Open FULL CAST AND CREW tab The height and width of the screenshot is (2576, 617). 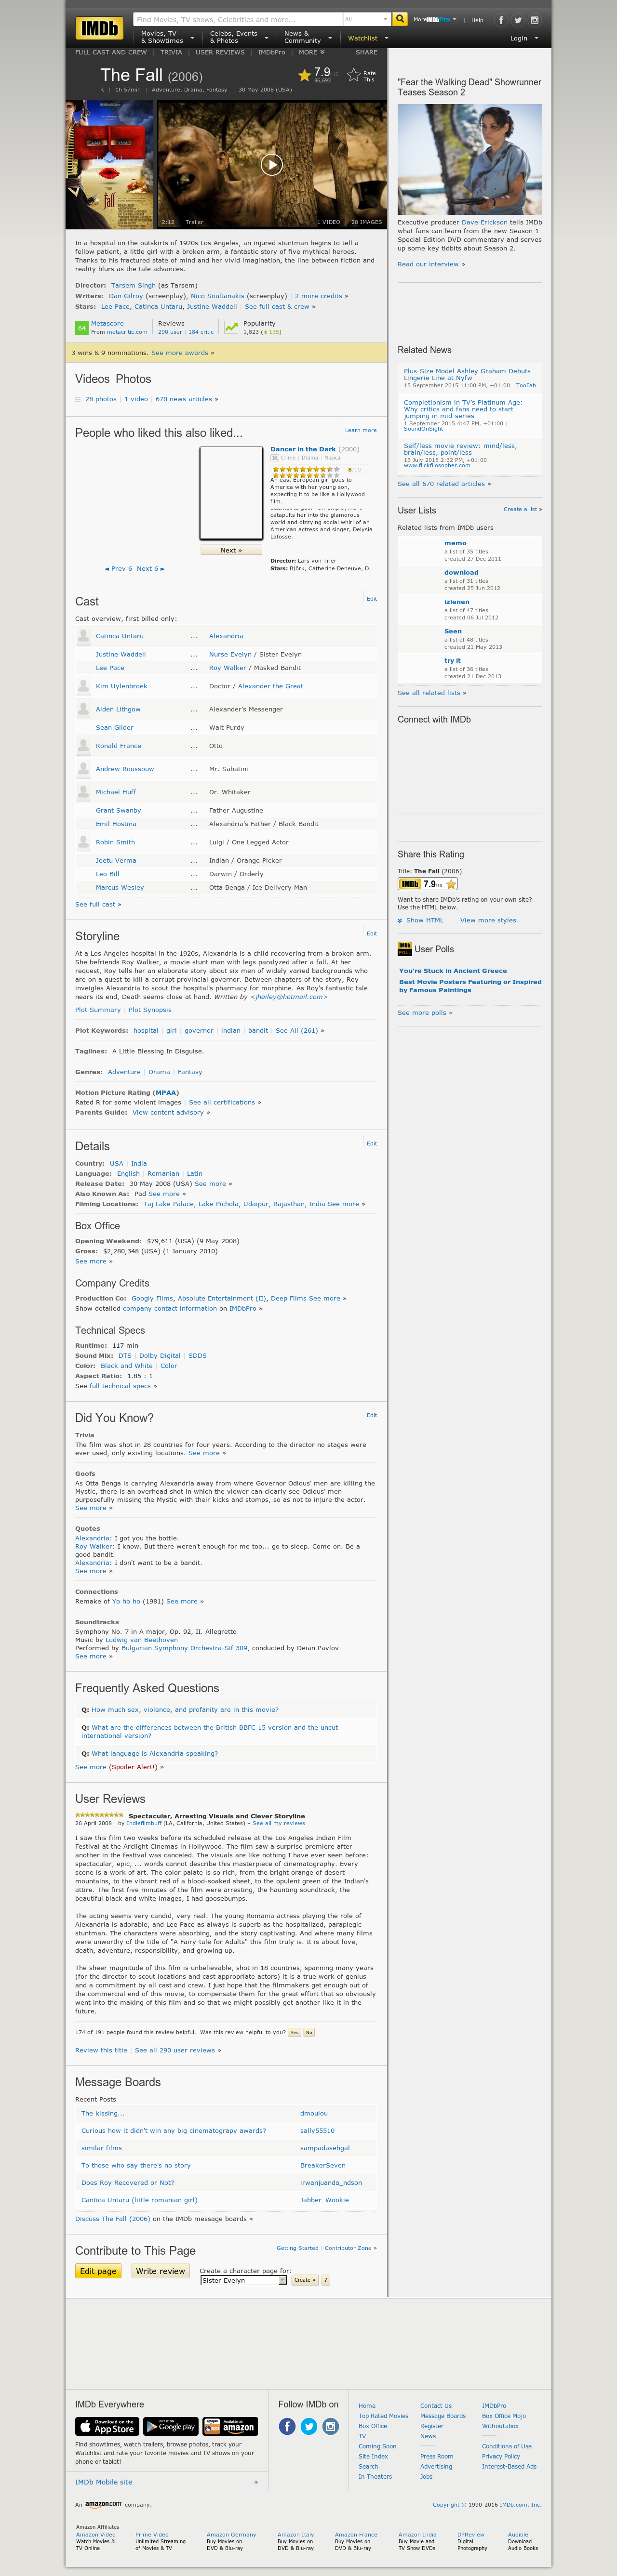[111, 52]
